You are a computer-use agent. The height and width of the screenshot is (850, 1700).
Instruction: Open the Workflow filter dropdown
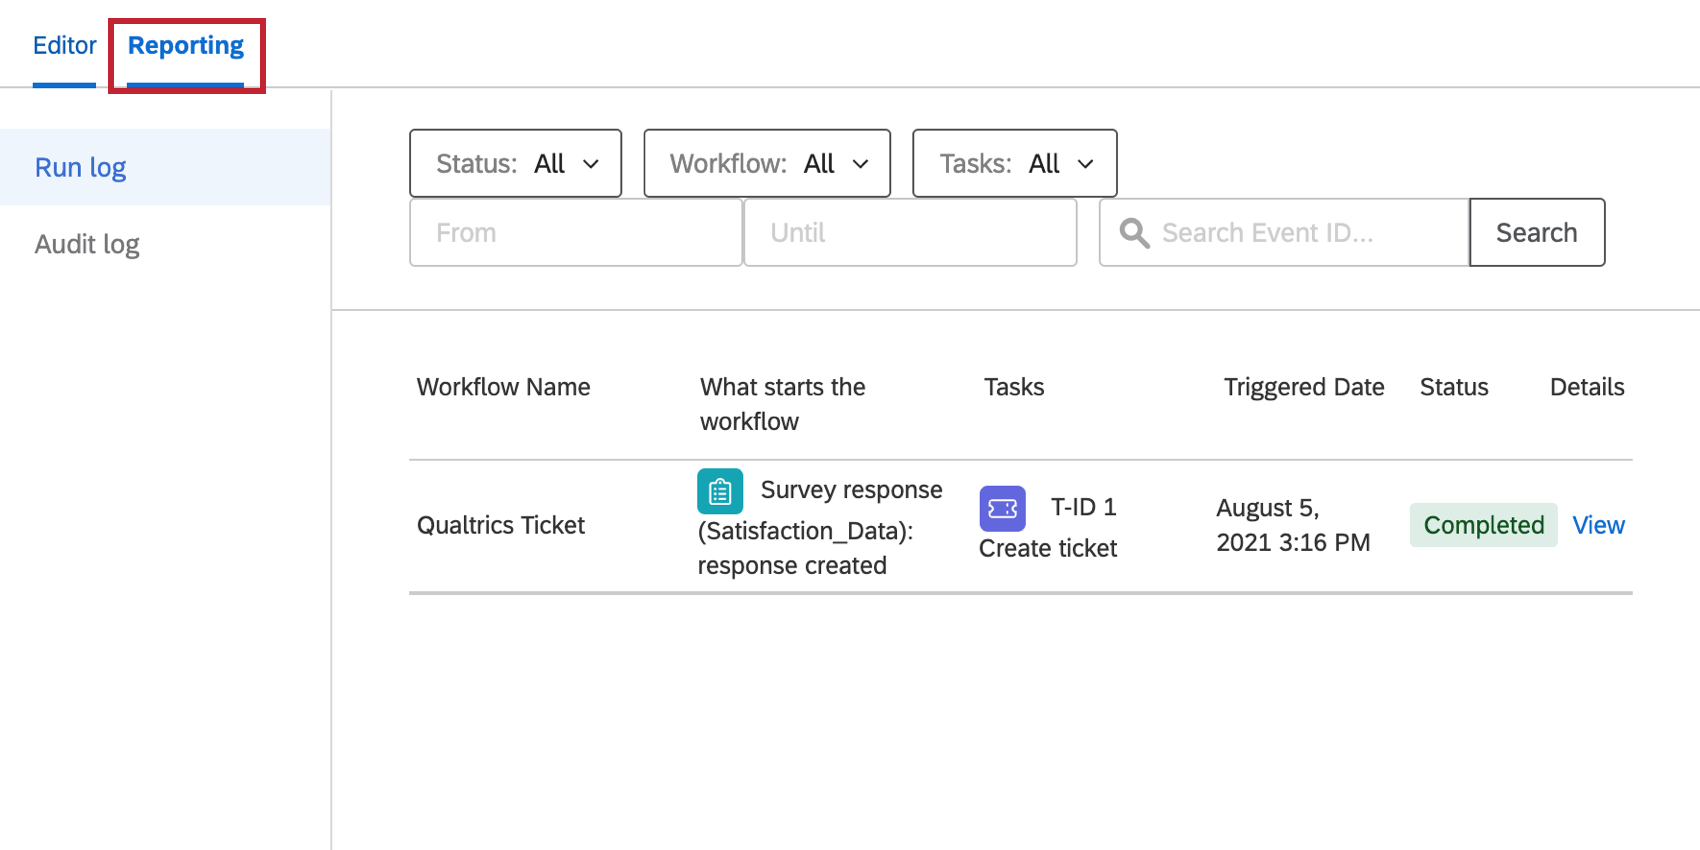pyautogui.click(x=767, y=163)
